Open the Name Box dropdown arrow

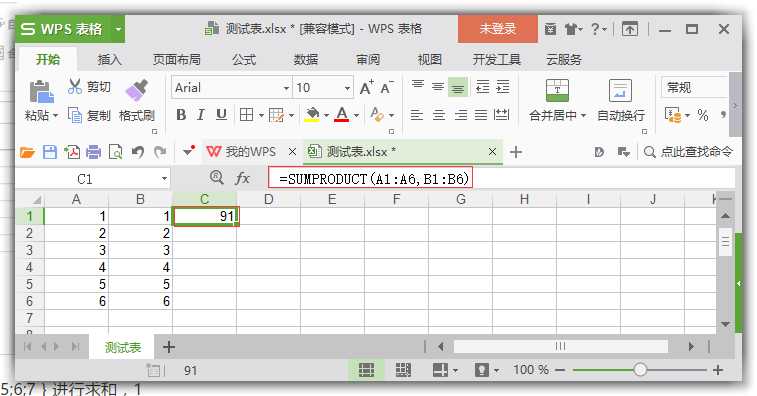tap(165, 179)
